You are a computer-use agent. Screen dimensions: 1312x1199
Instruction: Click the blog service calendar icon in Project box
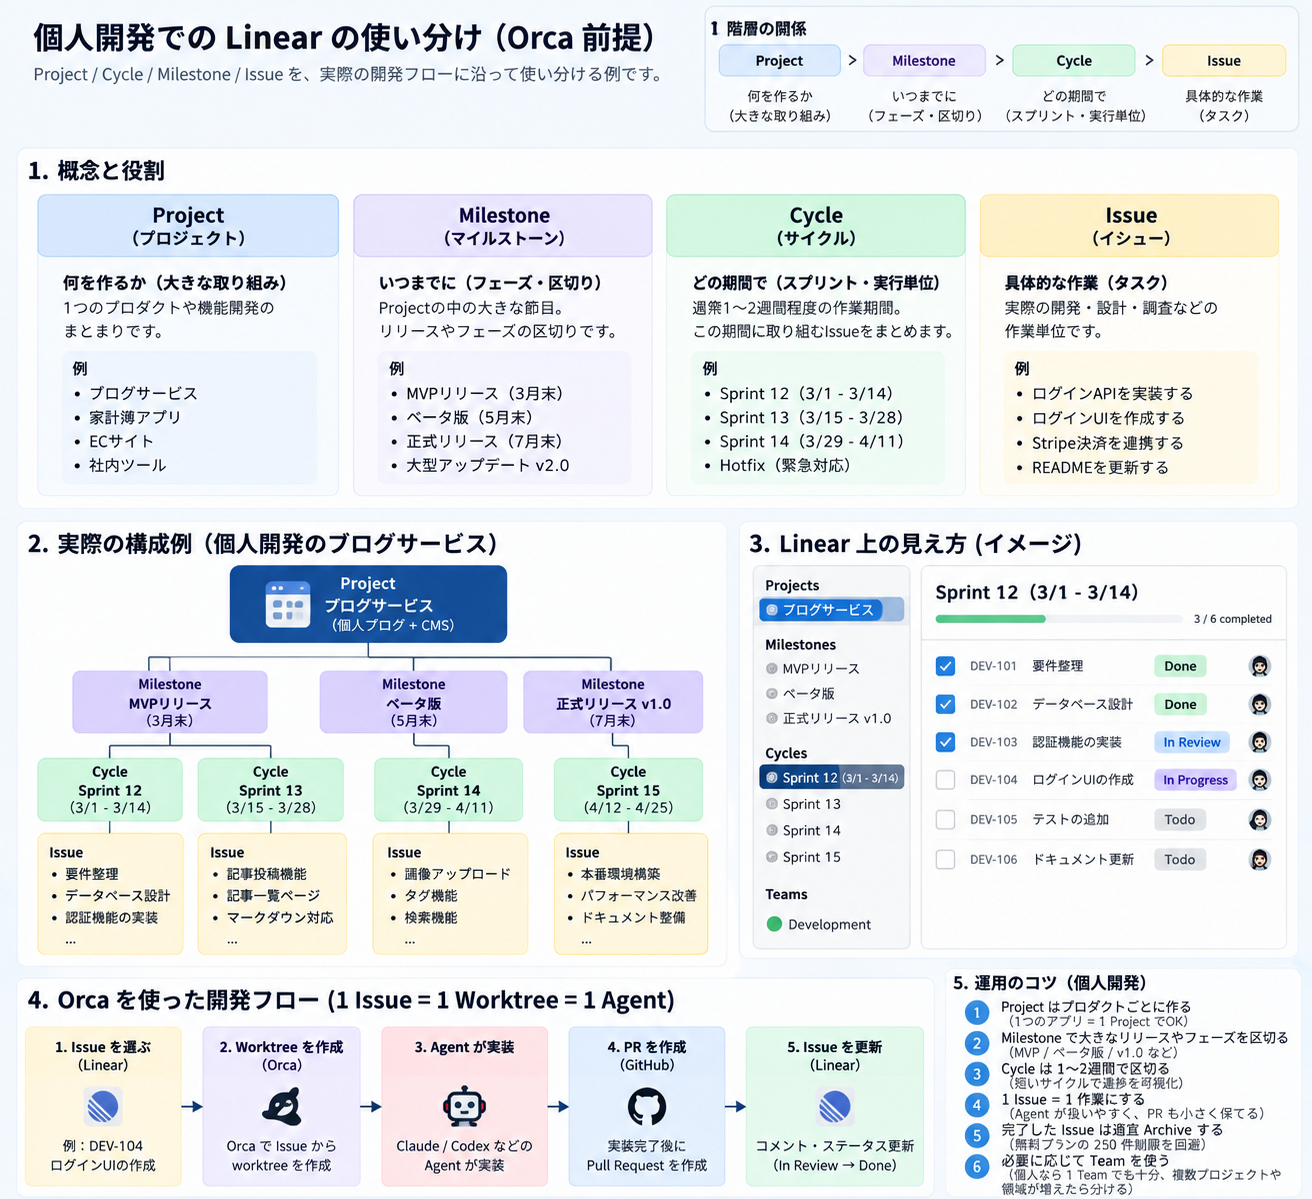pos(288,604)
